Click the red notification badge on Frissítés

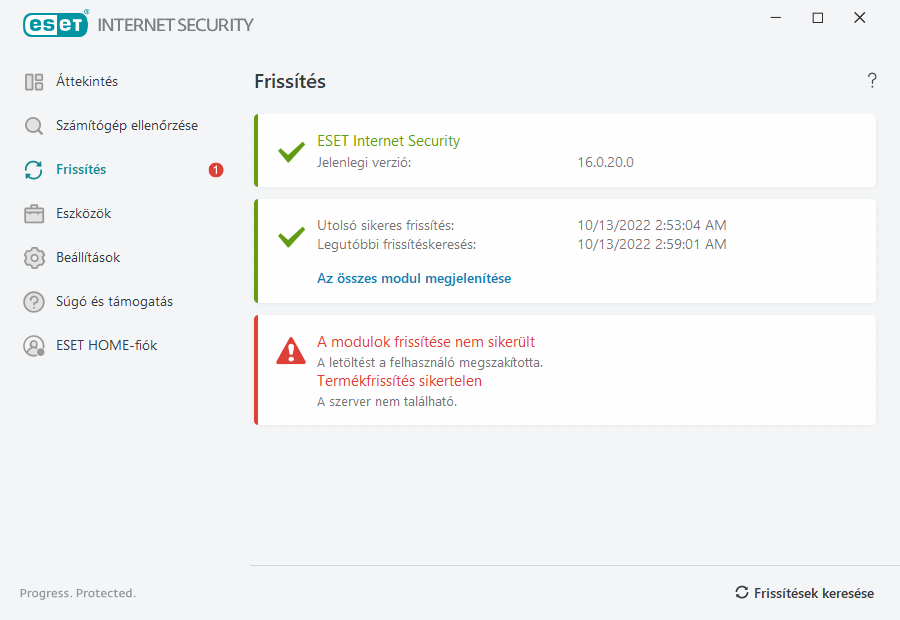tap(216, 170)
